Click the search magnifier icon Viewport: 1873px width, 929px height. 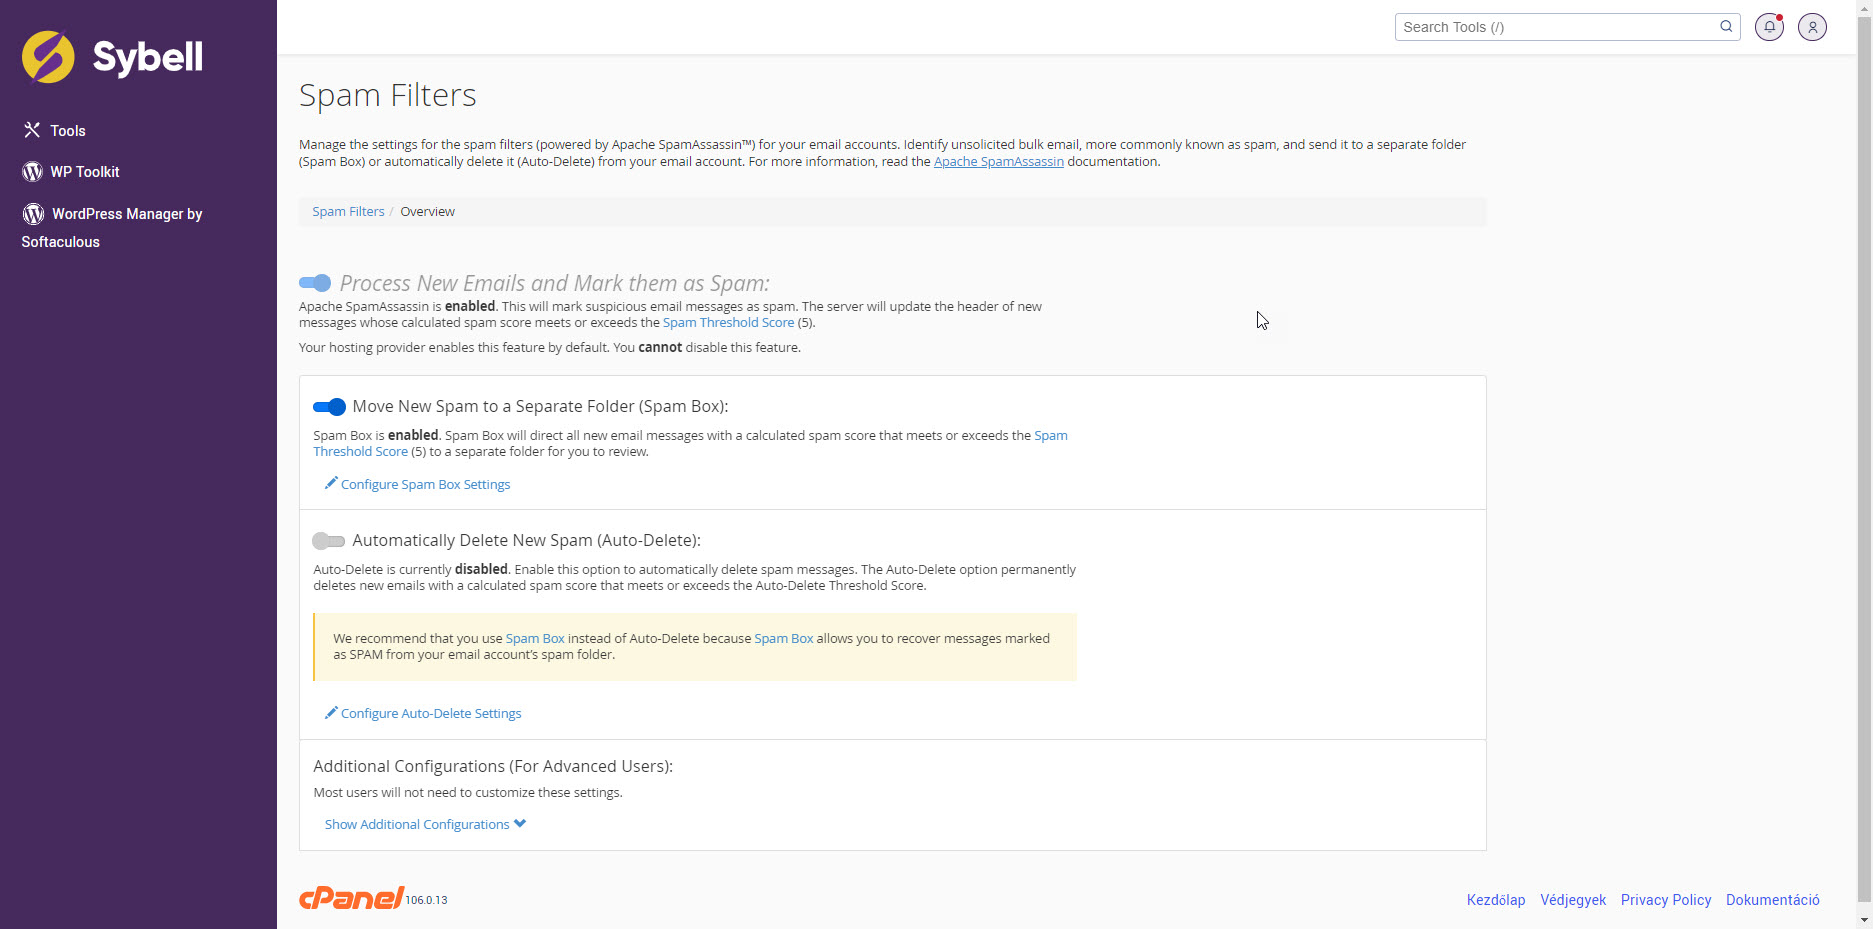click(x=1726, y=27)
